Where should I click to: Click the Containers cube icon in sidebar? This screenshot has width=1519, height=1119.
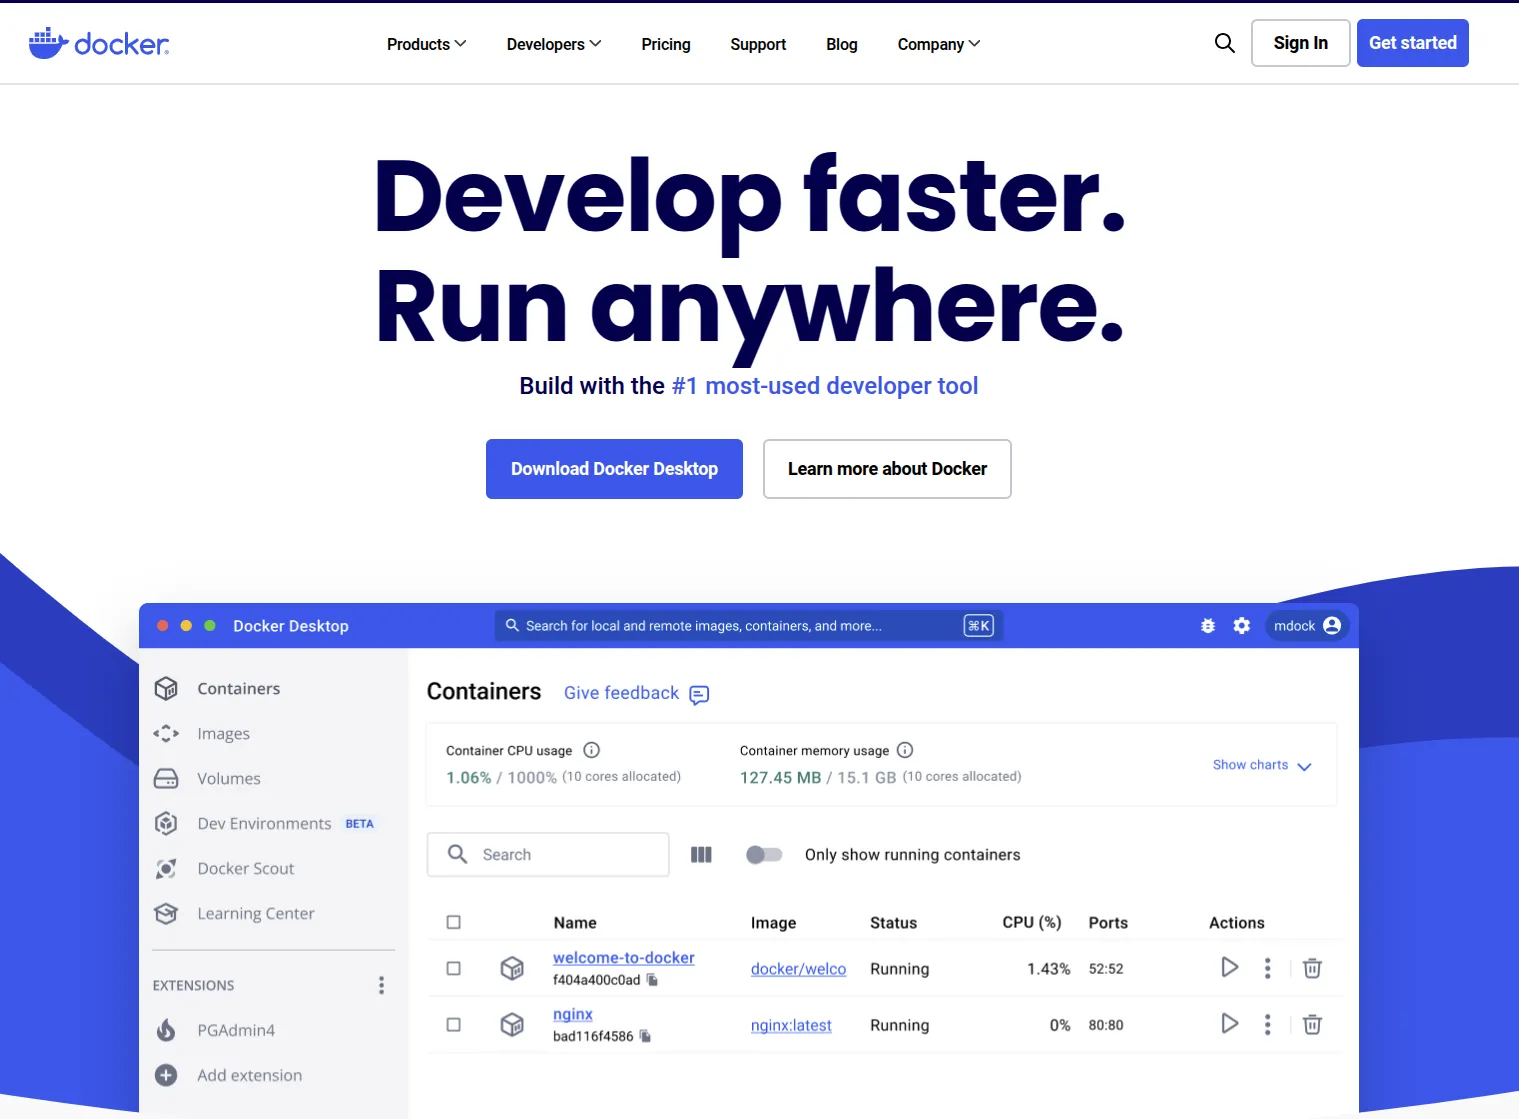point(166,688)
